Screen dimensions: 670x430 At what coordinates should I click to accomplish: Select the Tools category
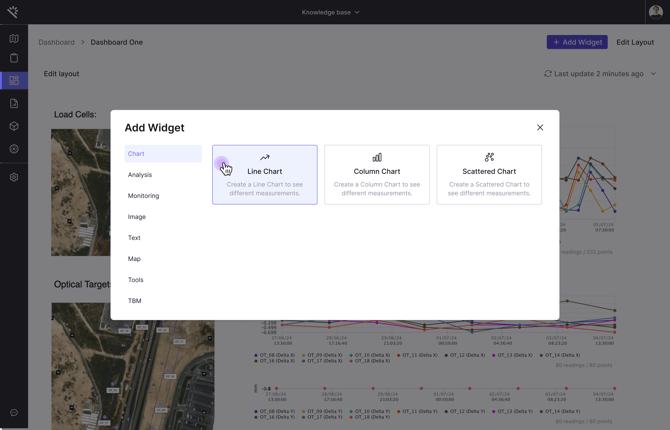click(163, 280)
